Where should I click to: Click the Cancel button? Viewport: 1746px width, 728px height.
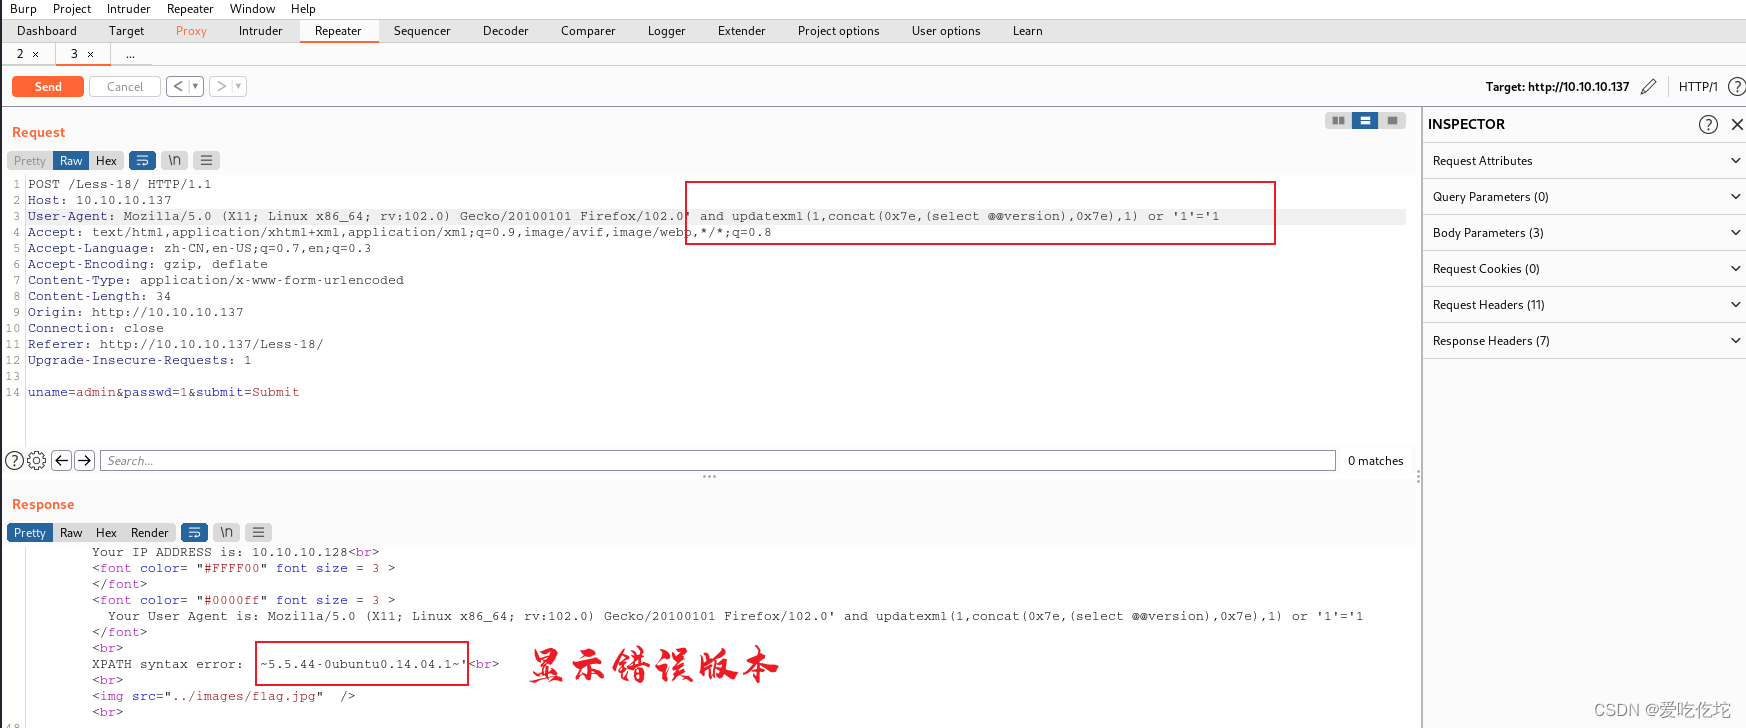125,87
